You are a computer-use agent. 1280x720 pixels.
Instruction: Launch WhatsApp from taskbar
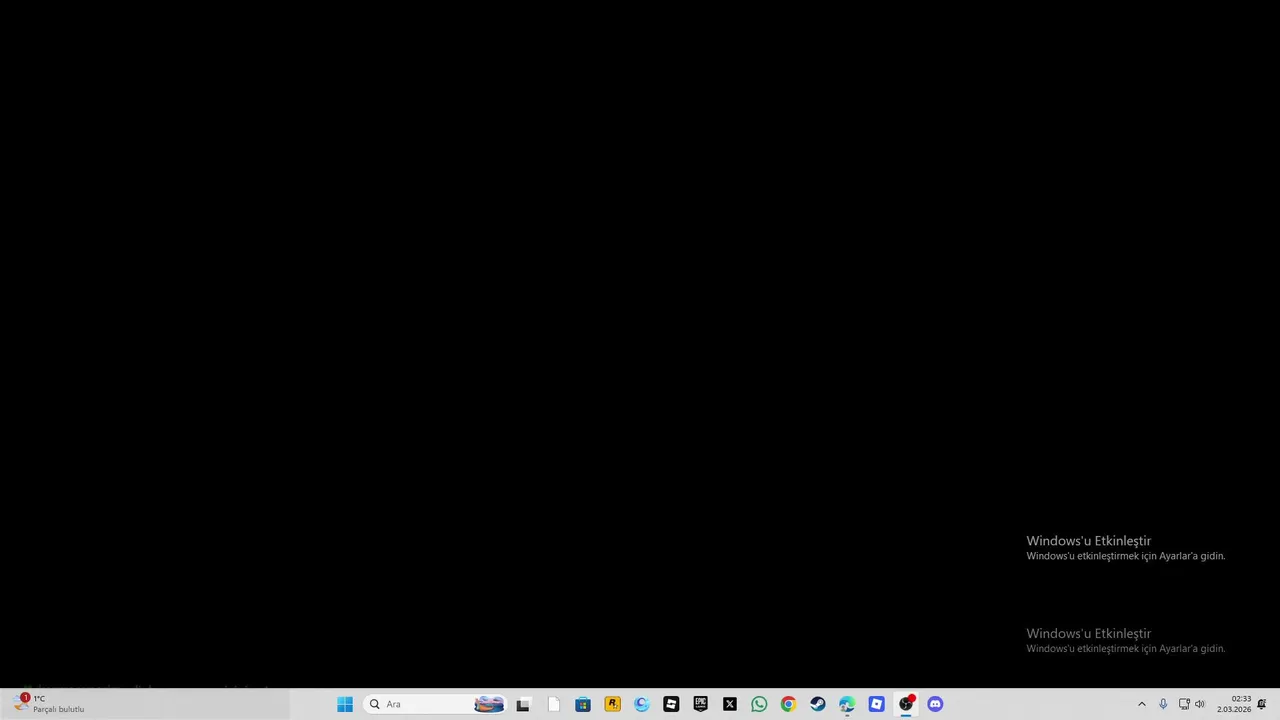tap(759, 704)
